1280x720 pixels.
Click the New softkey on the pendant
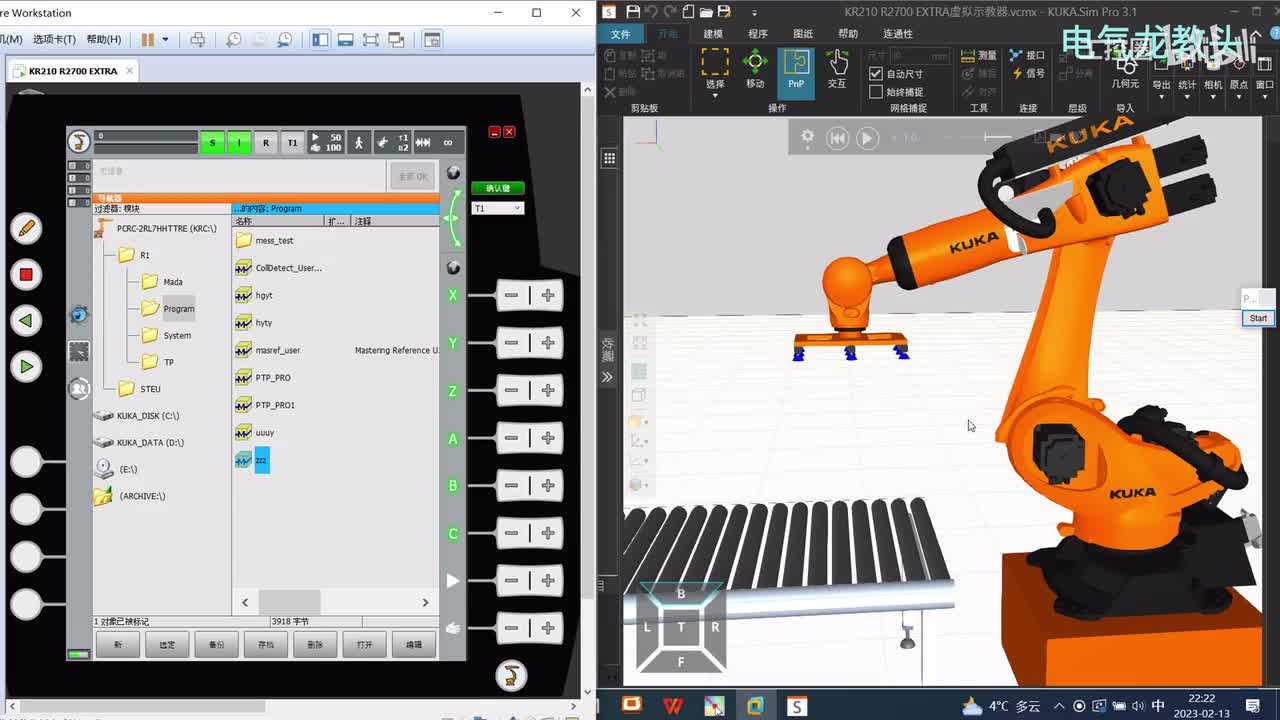118,645
